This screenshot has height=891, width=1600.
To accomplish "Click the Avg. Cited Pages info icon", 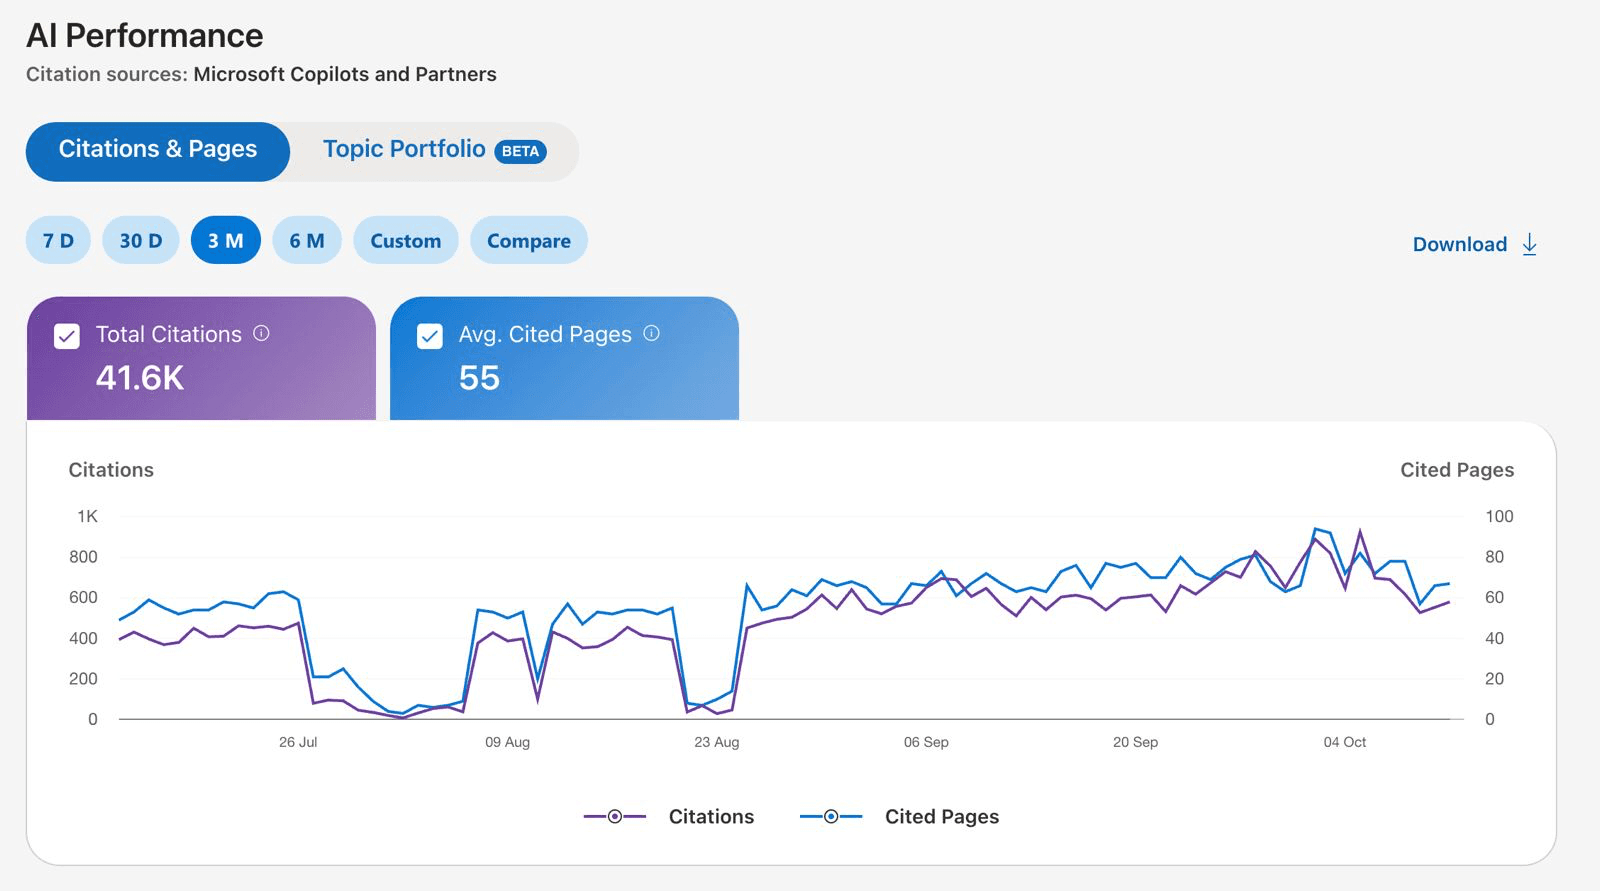I will pyautogui.click(x=651, y=333).
